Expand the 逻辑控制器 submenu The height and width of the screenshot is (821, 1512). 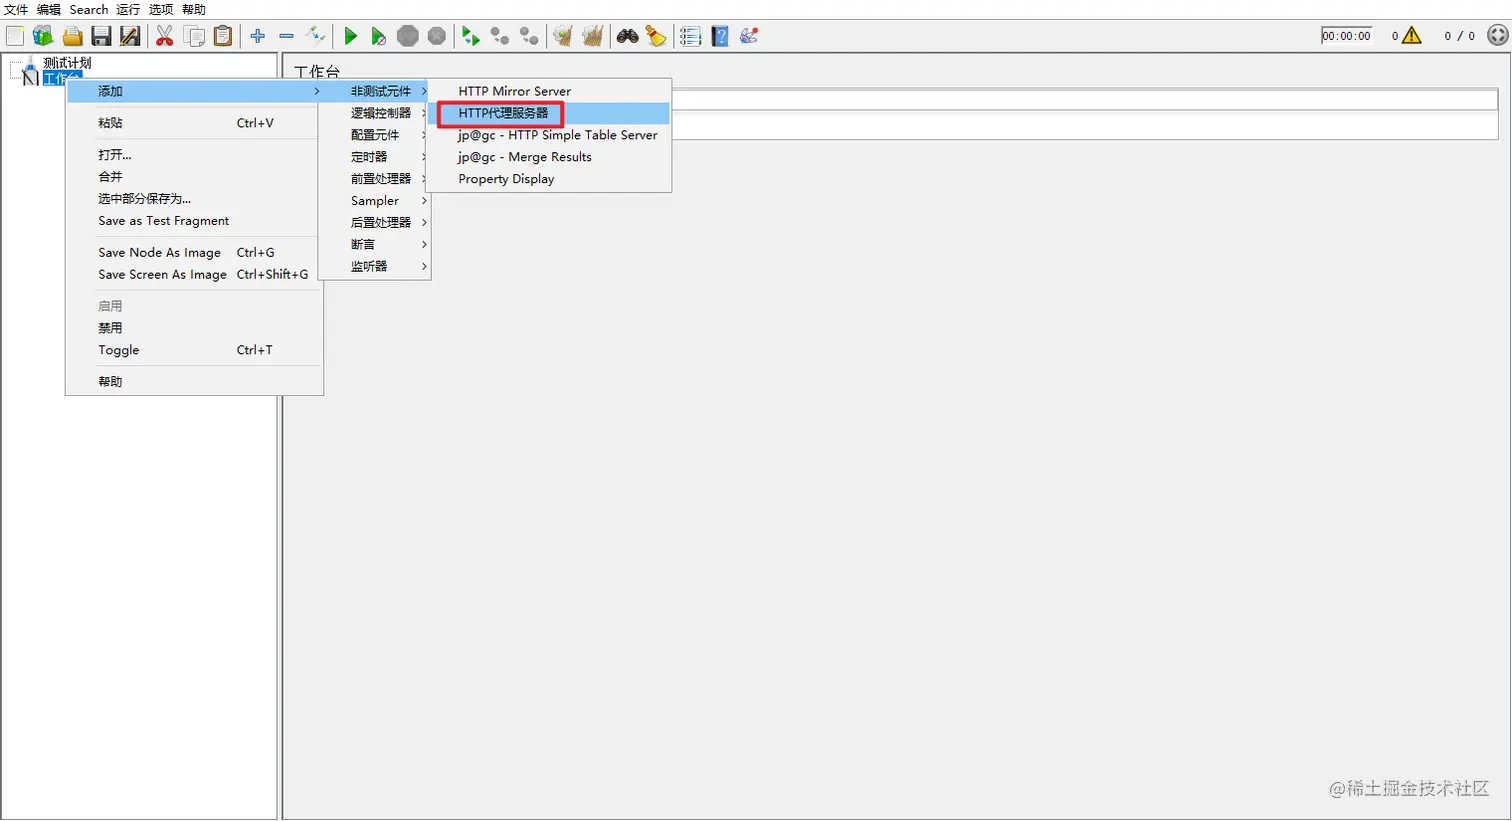click(x=375, y=113)
